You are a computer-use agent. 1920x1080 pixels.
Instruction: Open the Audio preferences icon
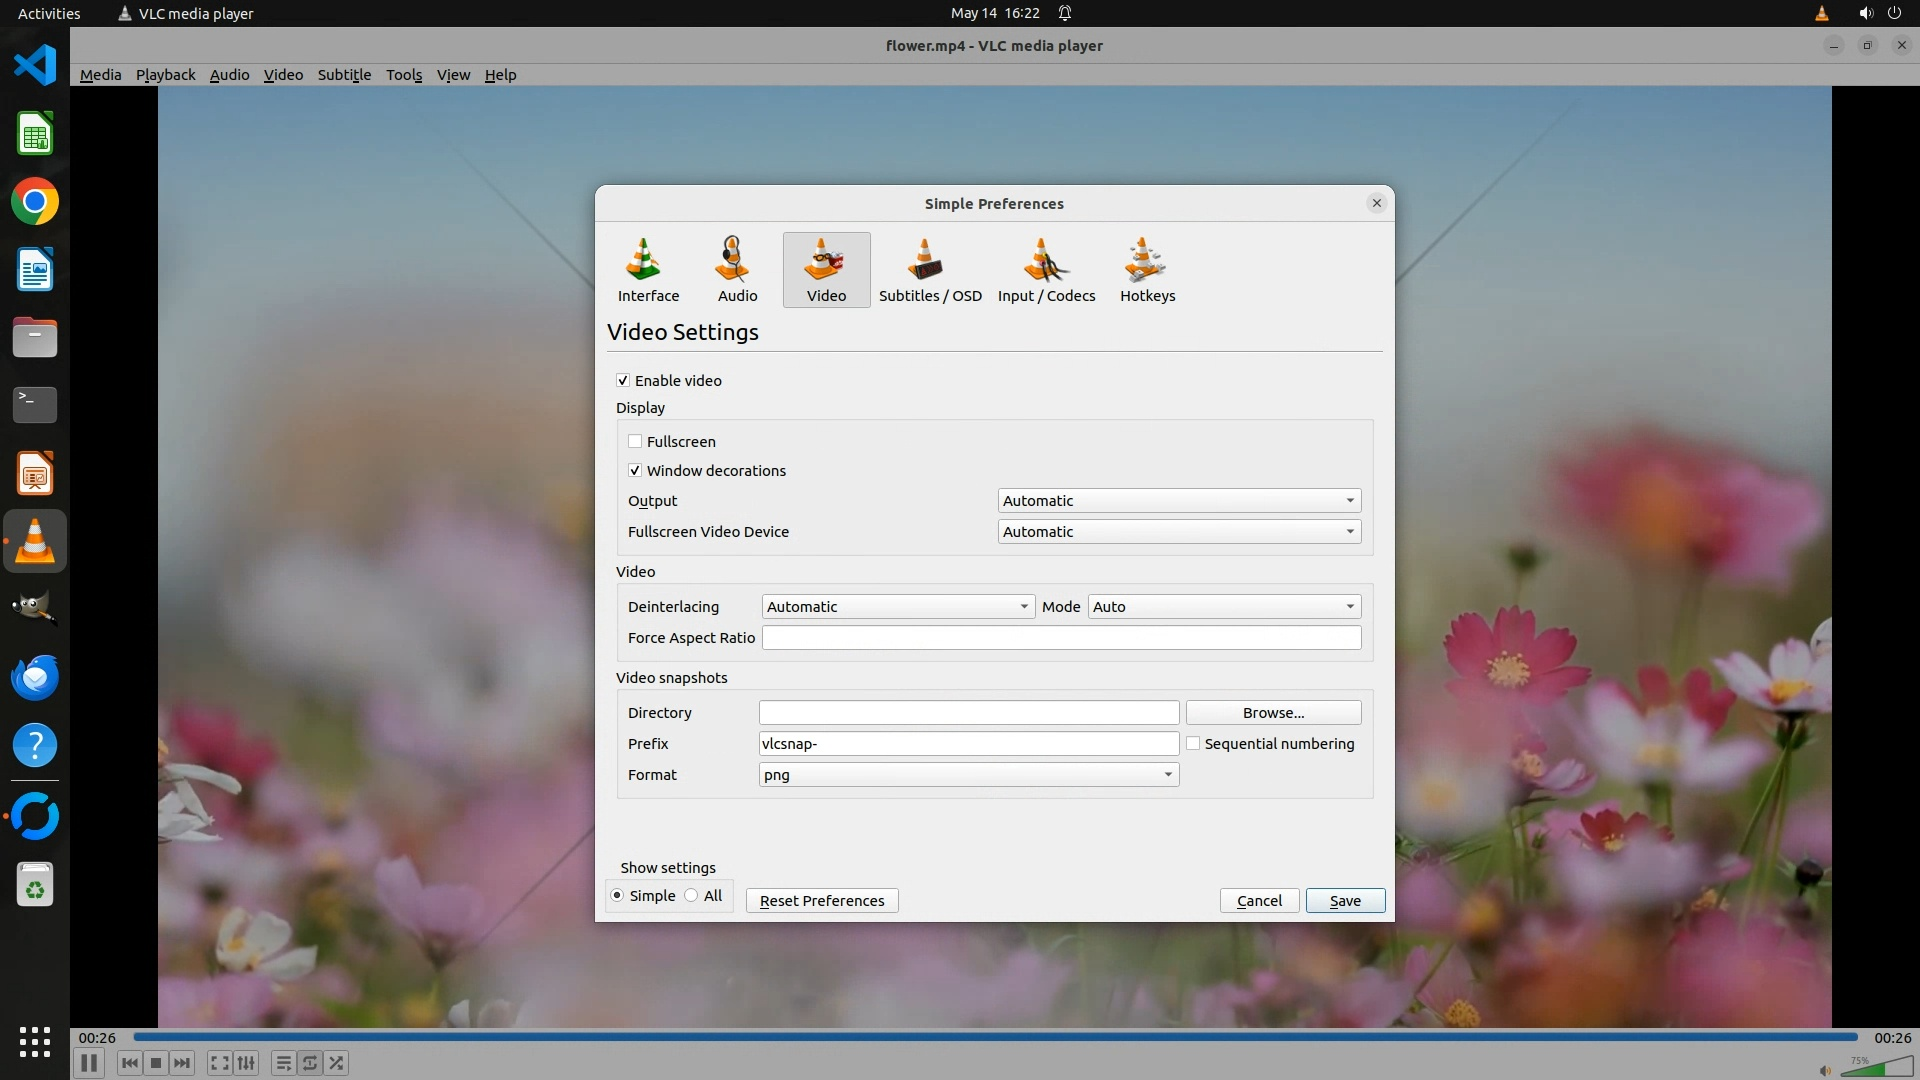737,270
